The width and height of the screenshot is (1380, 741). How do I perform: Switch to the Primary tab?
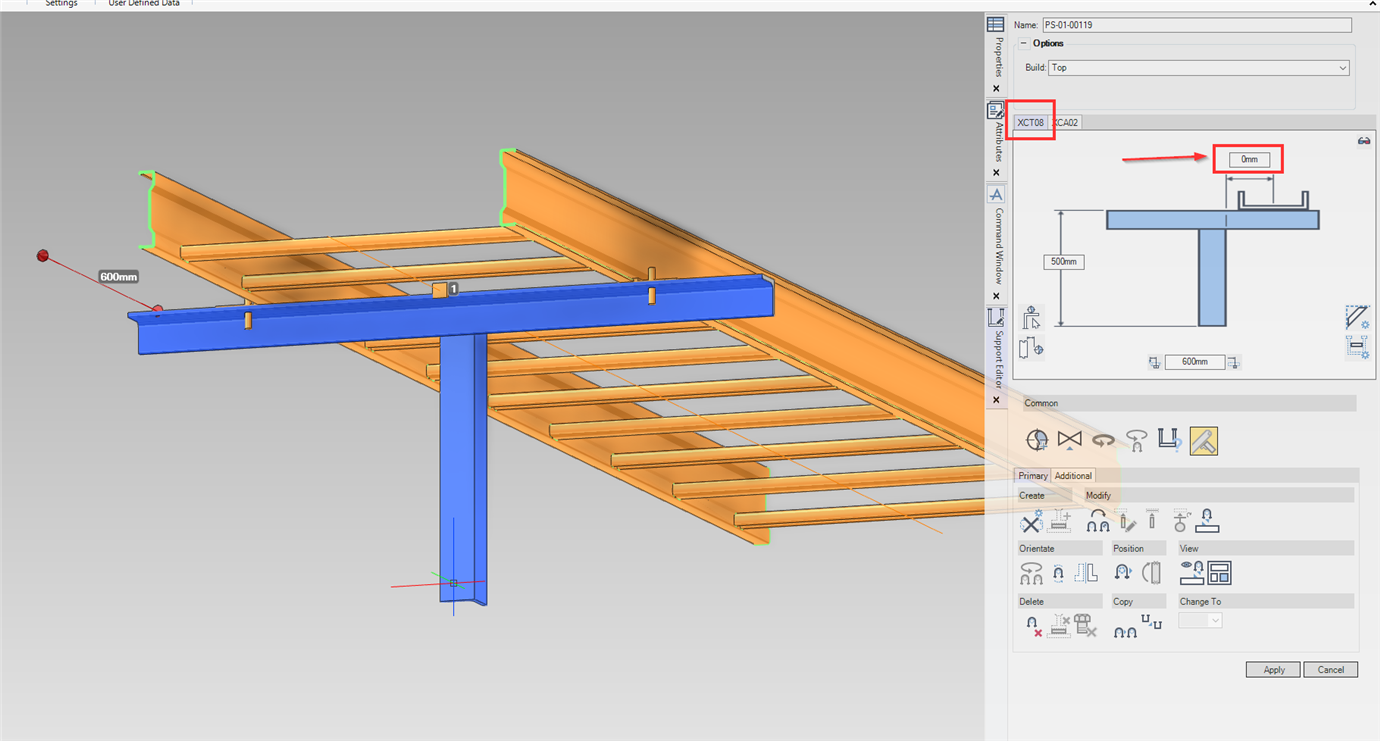pos(1033,476)
